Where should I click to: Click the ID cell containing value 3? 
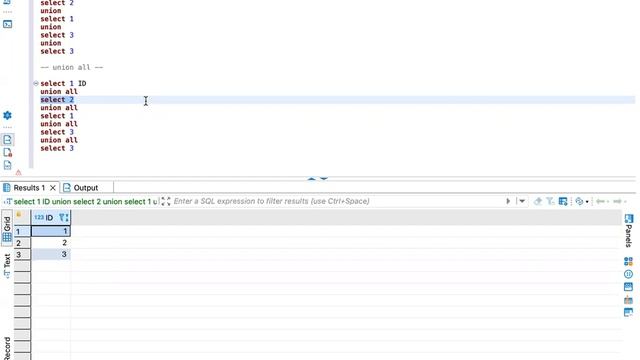[x=51, y=254]
